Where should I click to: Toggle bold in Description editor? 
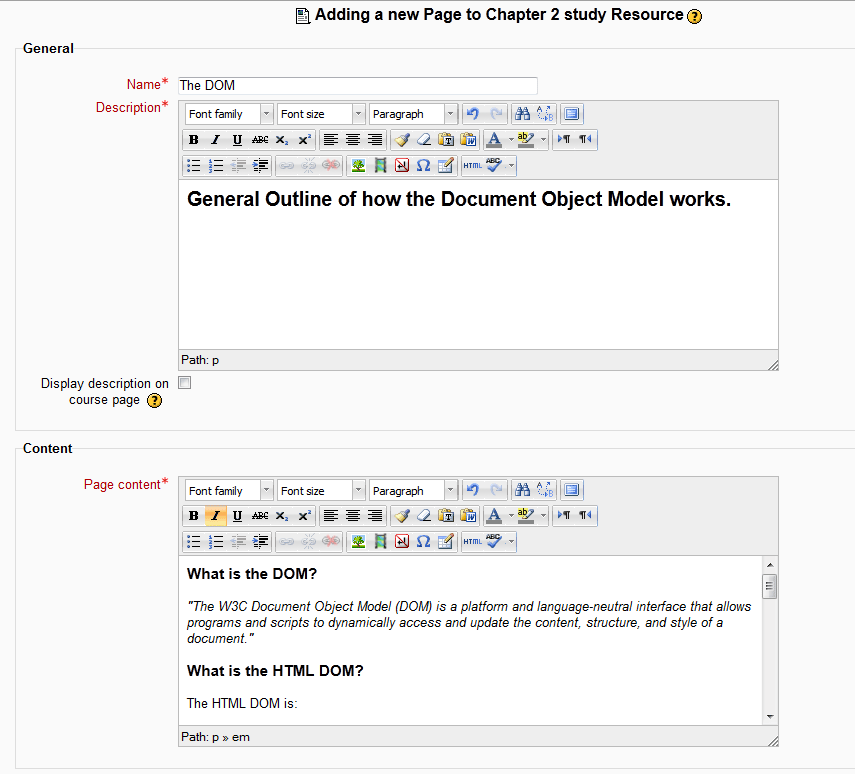click(x=194, y=140)
